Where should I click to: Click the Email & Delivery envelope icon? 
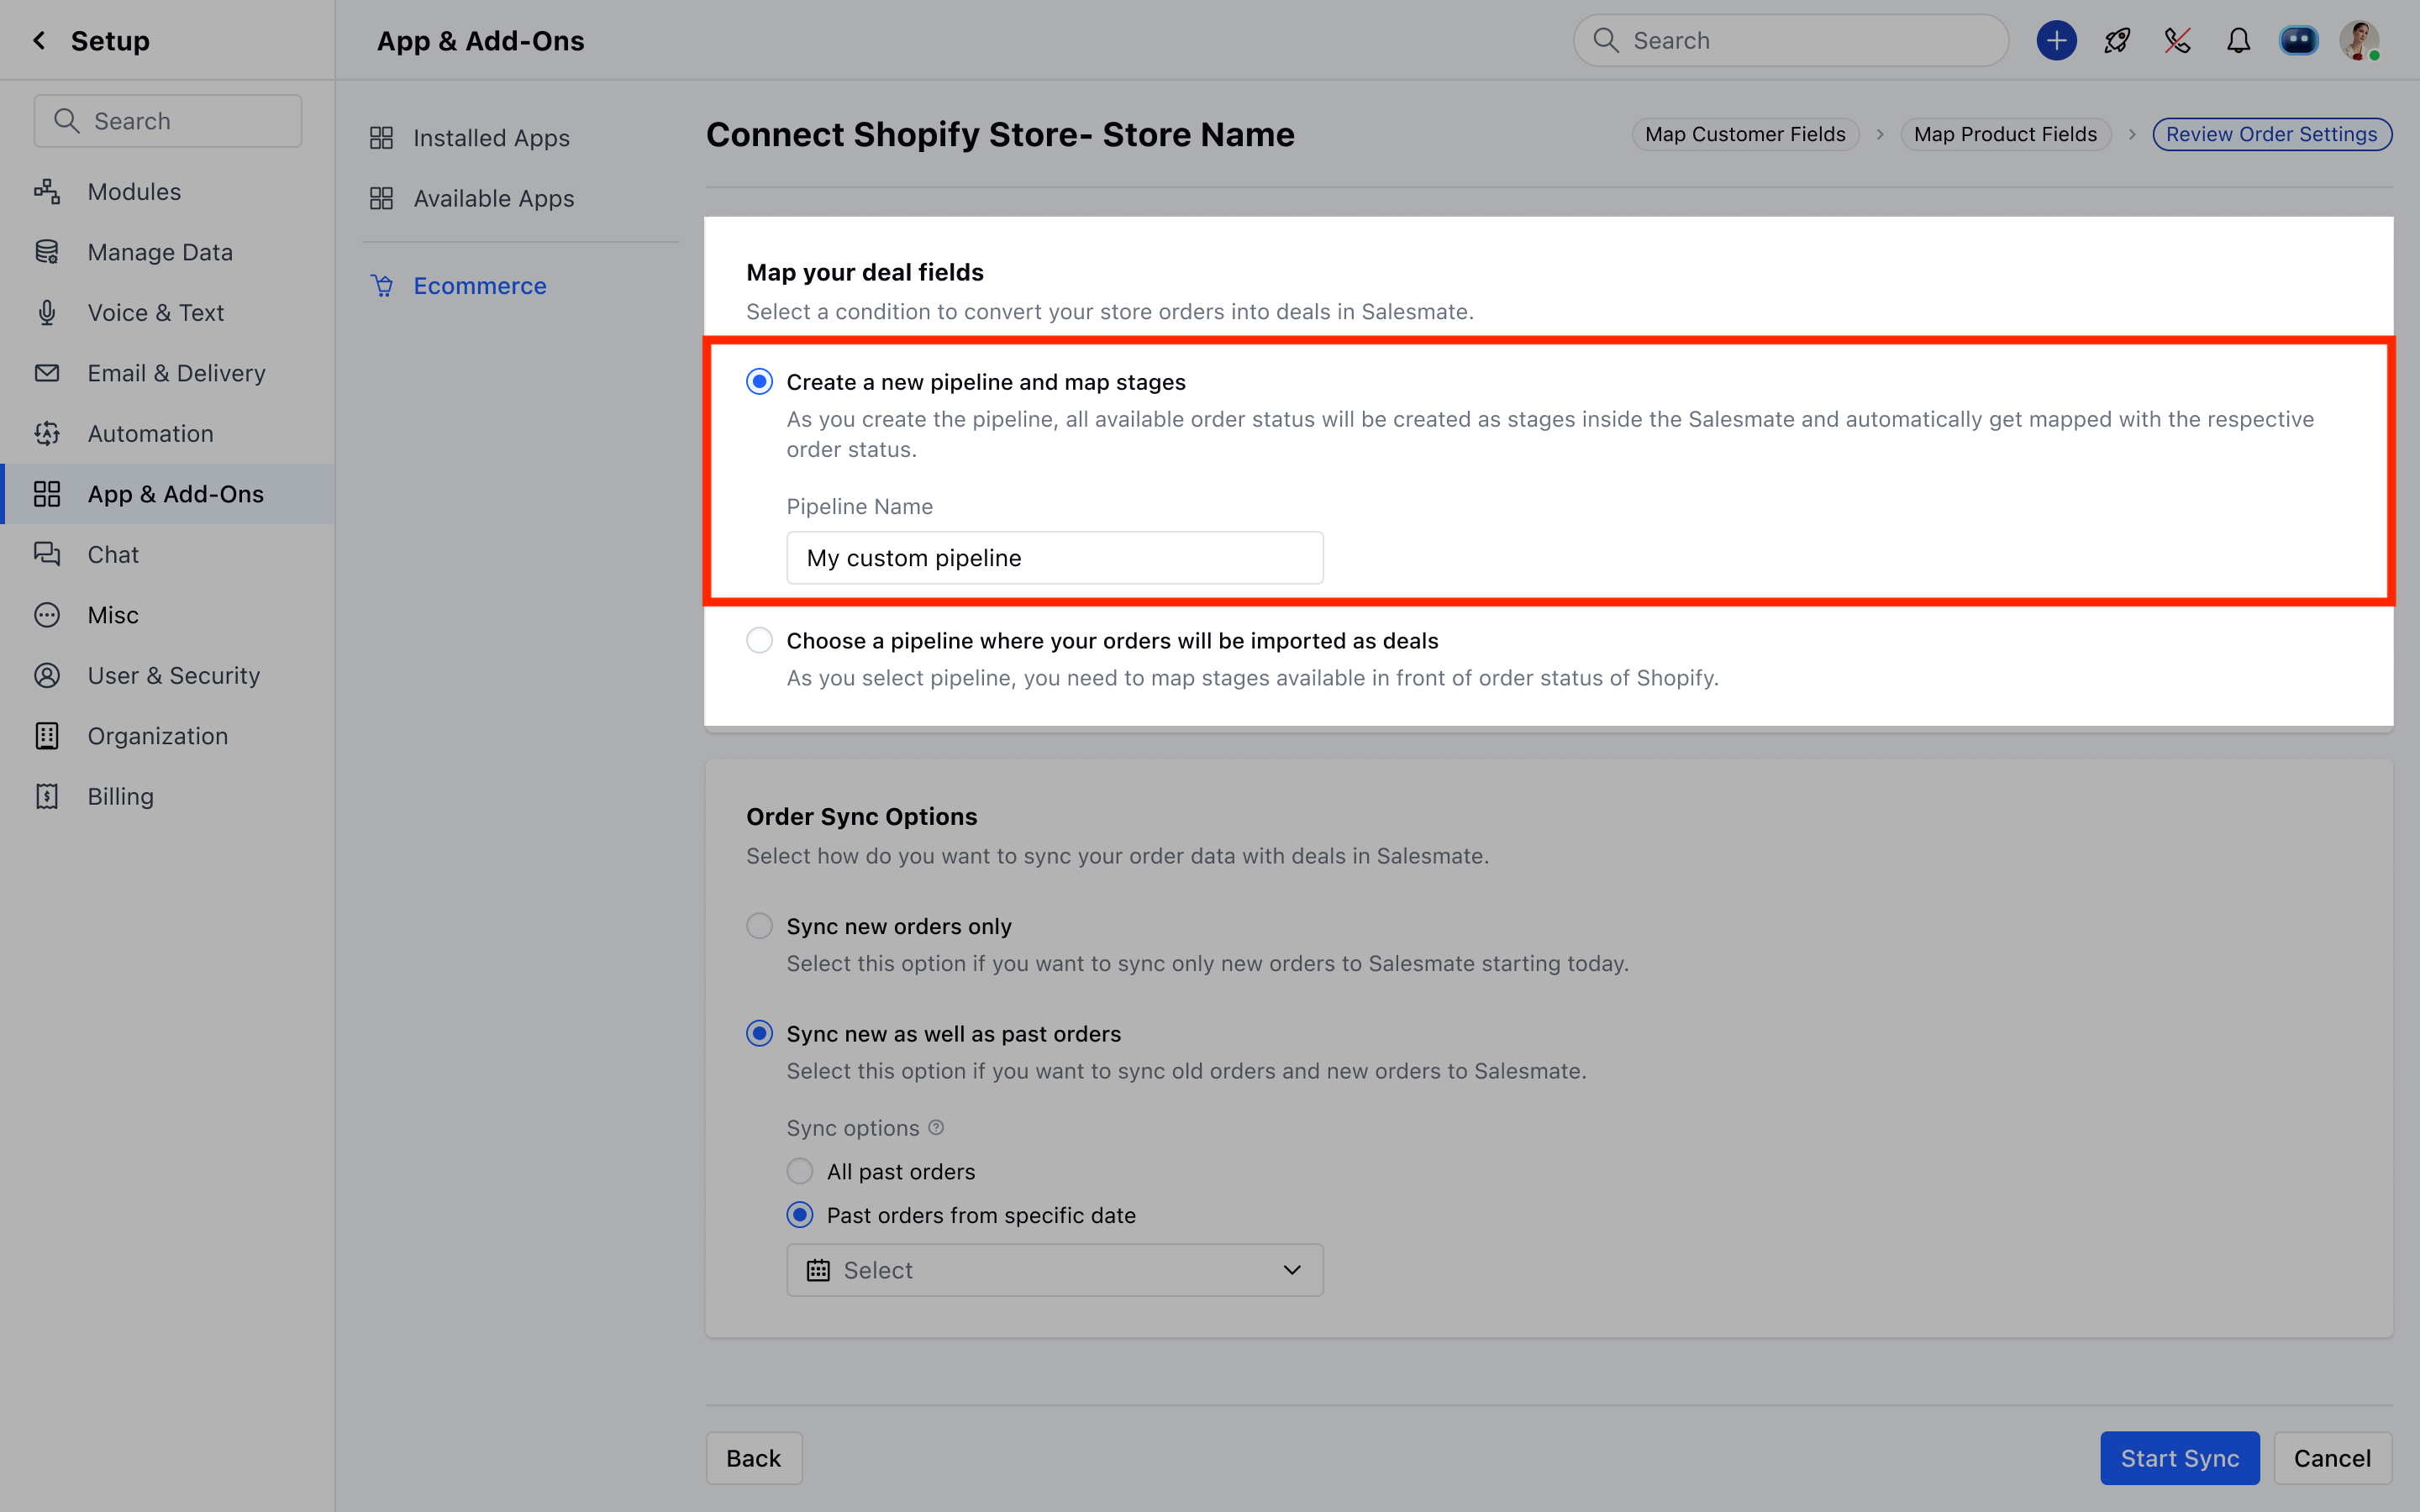pos(47,373)
